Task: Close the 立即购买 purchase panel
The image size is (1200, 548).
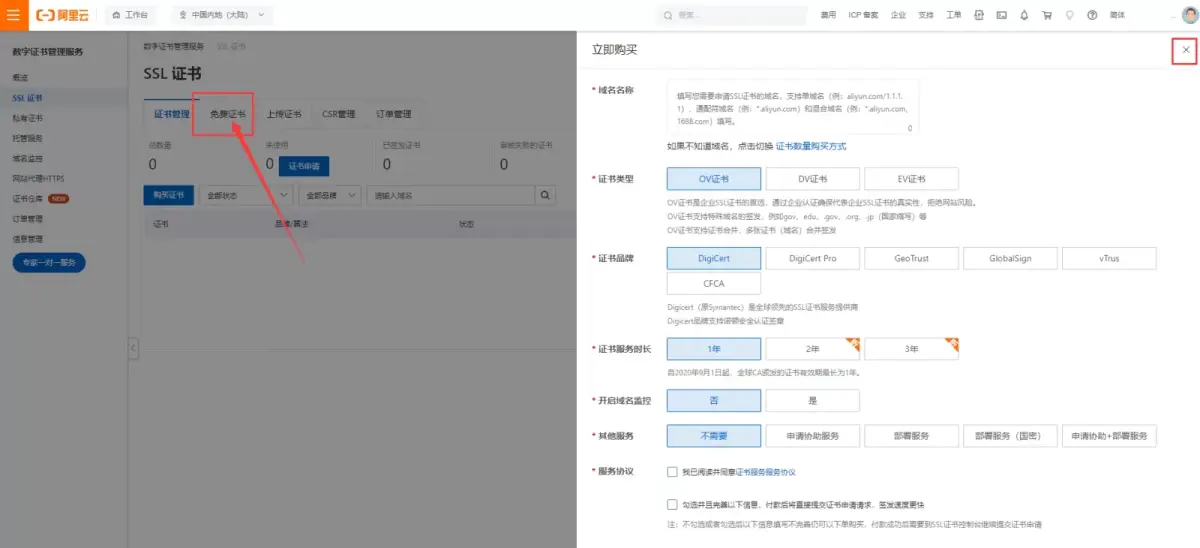Action: pyautogui.click(x=1185, y=50)
